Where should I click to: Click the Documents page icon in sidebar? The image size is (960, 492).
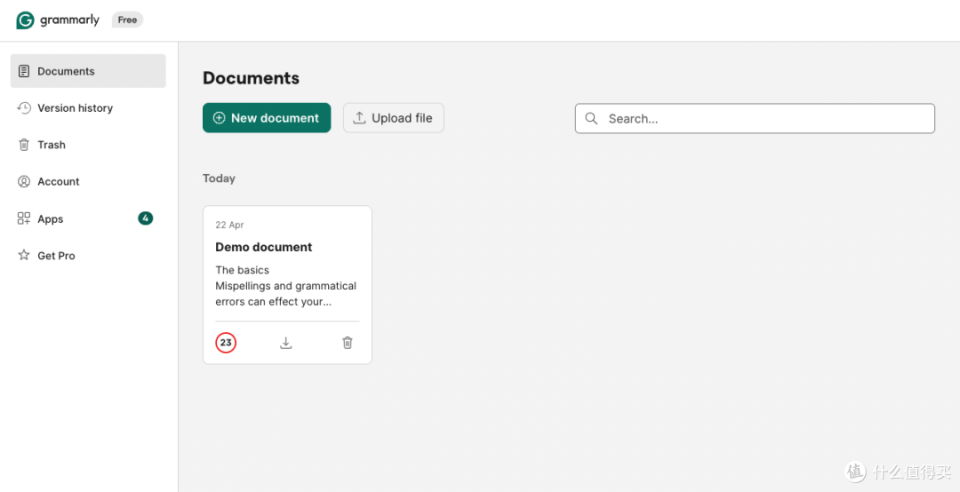pos(24,71)
